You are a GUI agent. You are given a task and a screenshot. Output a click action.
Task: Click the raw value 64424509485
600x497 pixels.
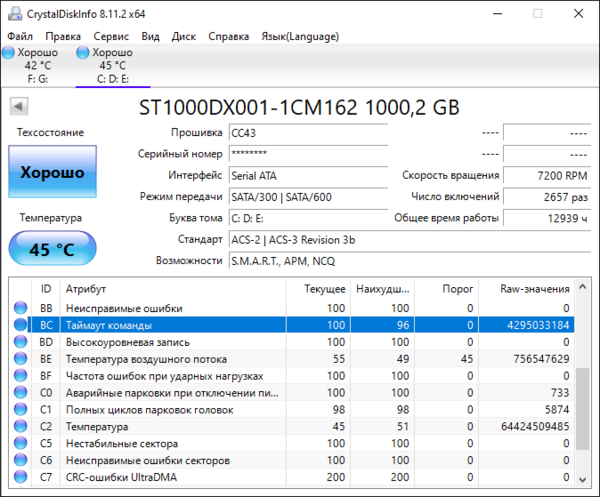tap(535, 426)
